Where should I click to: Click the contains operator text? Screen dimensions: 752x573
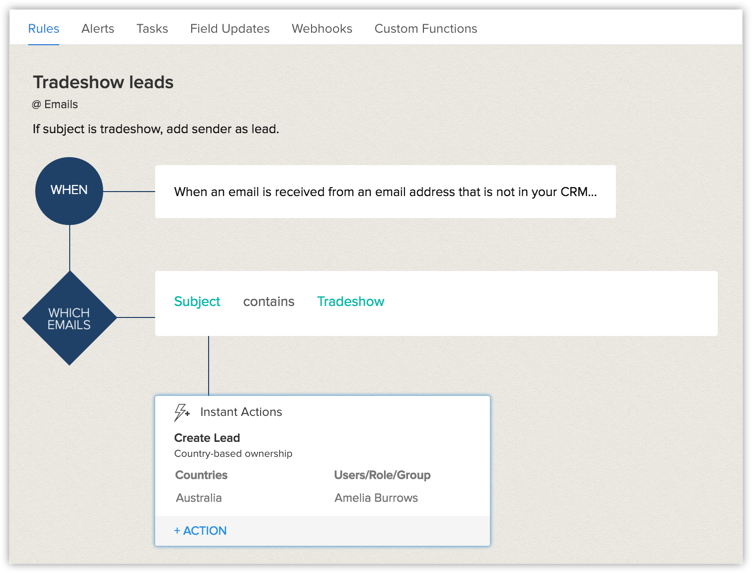tap(269, 301)
